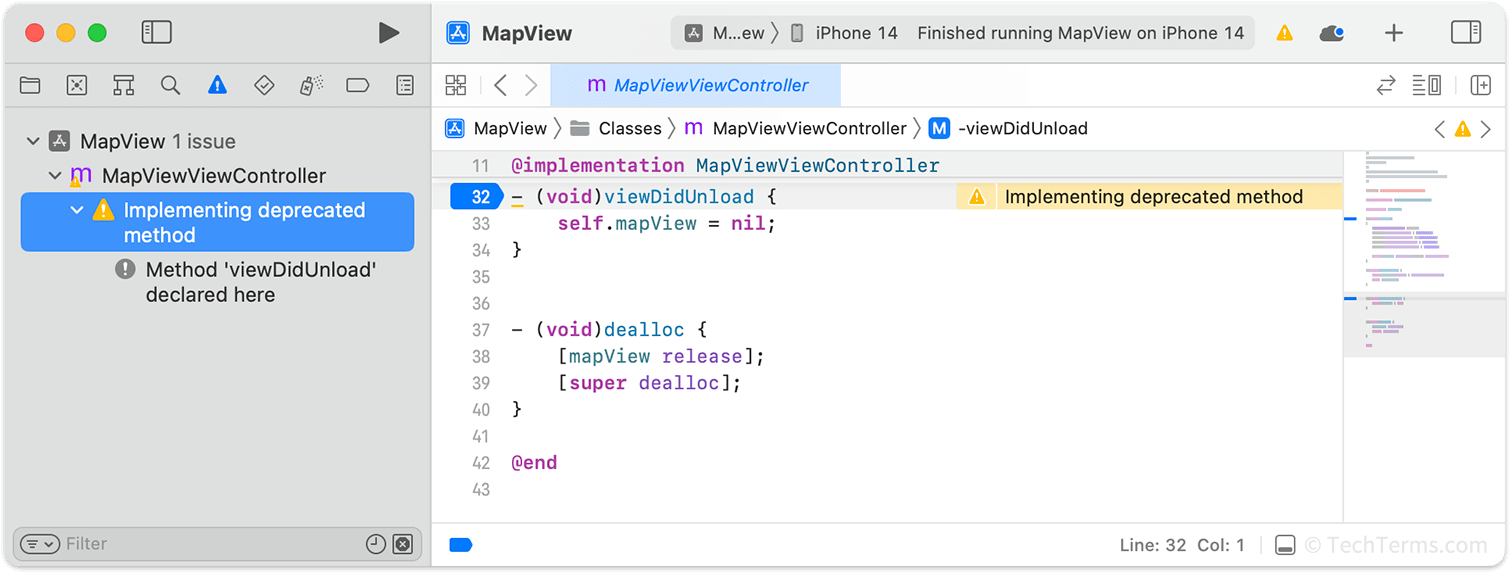The width and height of the screenshot is (1511, 574).
Task: Open the report navigator
Action: click(405, 86)
